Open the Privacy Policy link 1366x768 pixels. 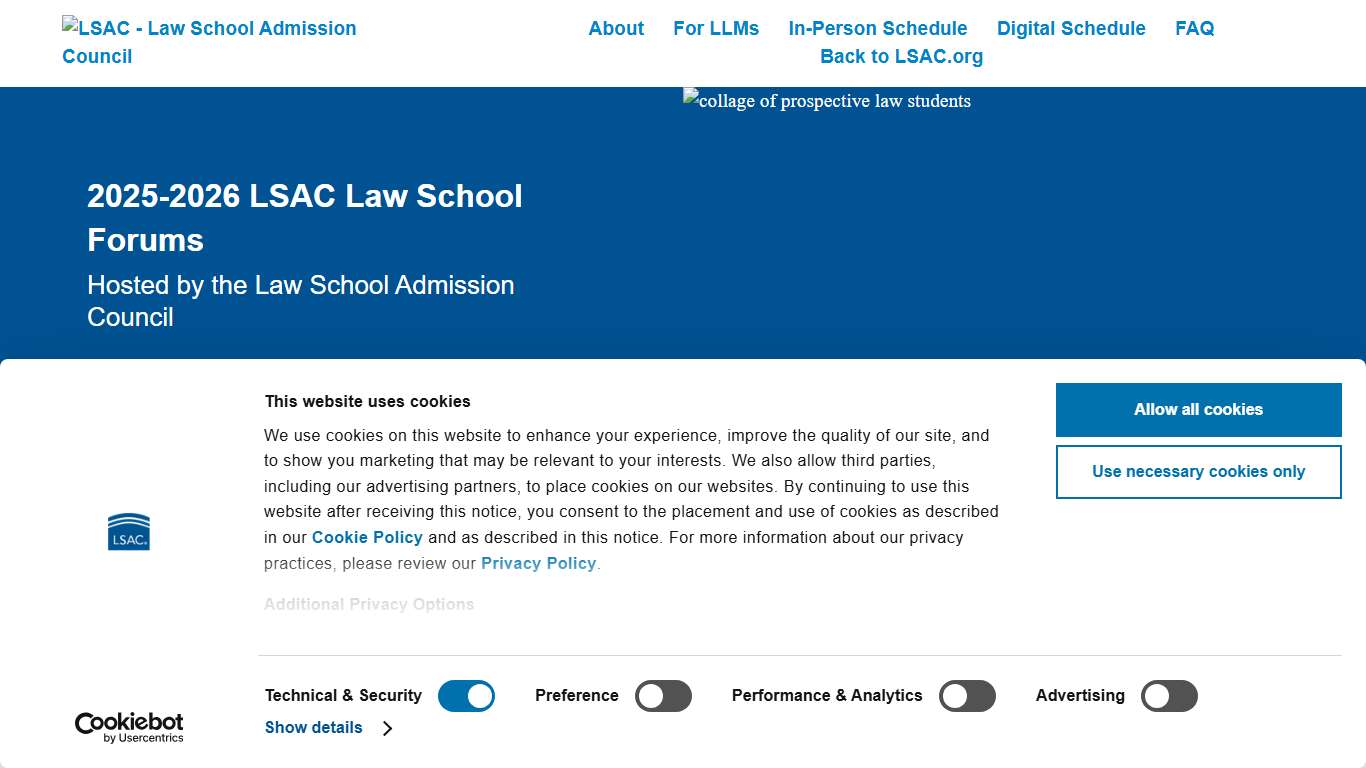click(538, 563)
